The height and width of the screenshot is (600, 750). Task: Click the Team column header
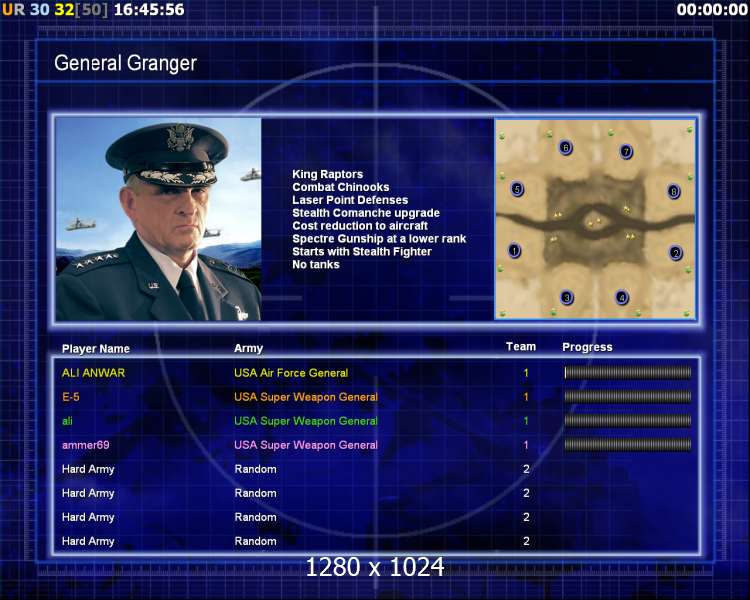pos(521,346)
